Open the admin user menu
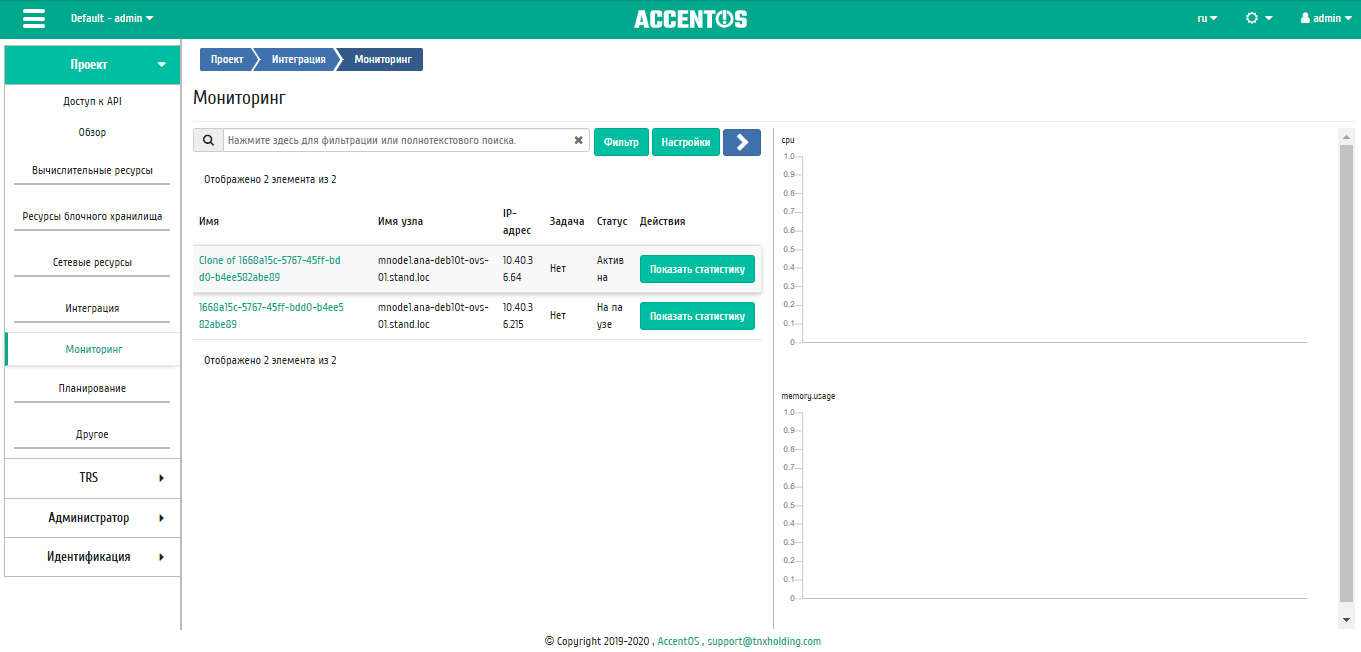Image resolution: width=1361 pixels, height=652 pixels. [x=1327, y=18]
